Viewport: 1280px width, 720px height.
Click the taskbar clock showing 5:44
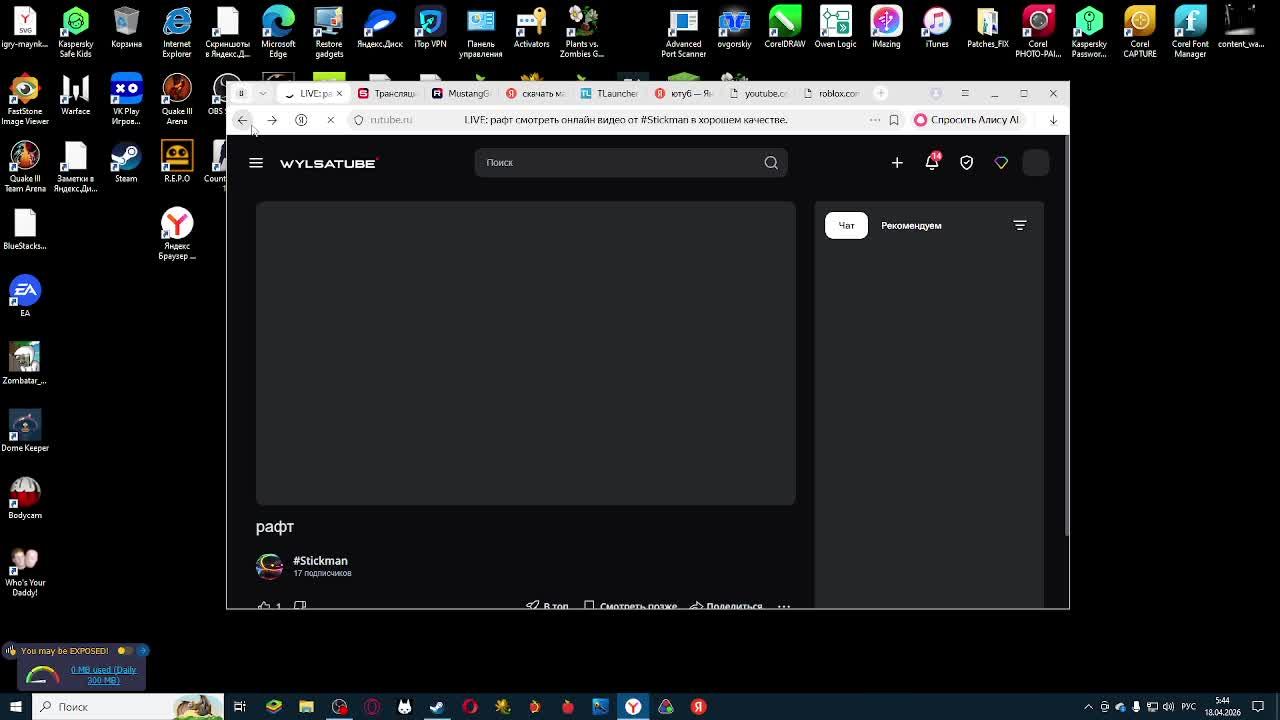click(x=1222, y=707)
